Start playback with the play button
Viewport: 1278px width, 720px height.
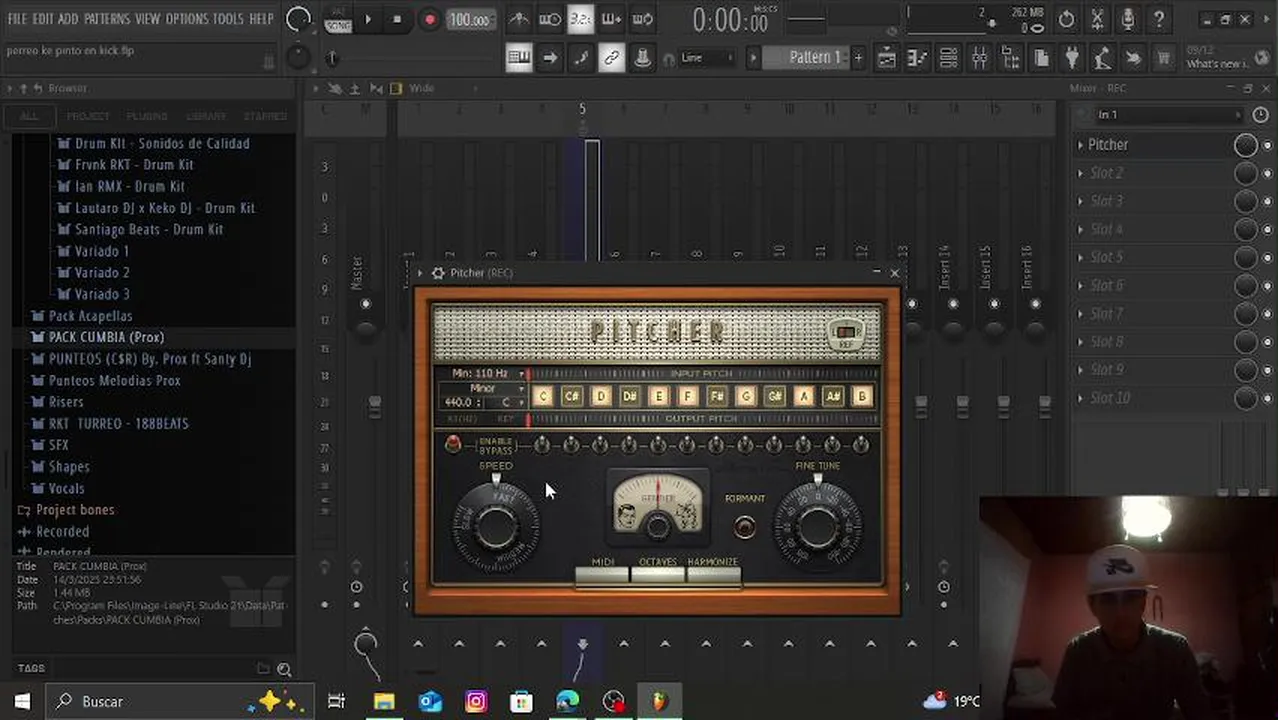pos(368,19)
